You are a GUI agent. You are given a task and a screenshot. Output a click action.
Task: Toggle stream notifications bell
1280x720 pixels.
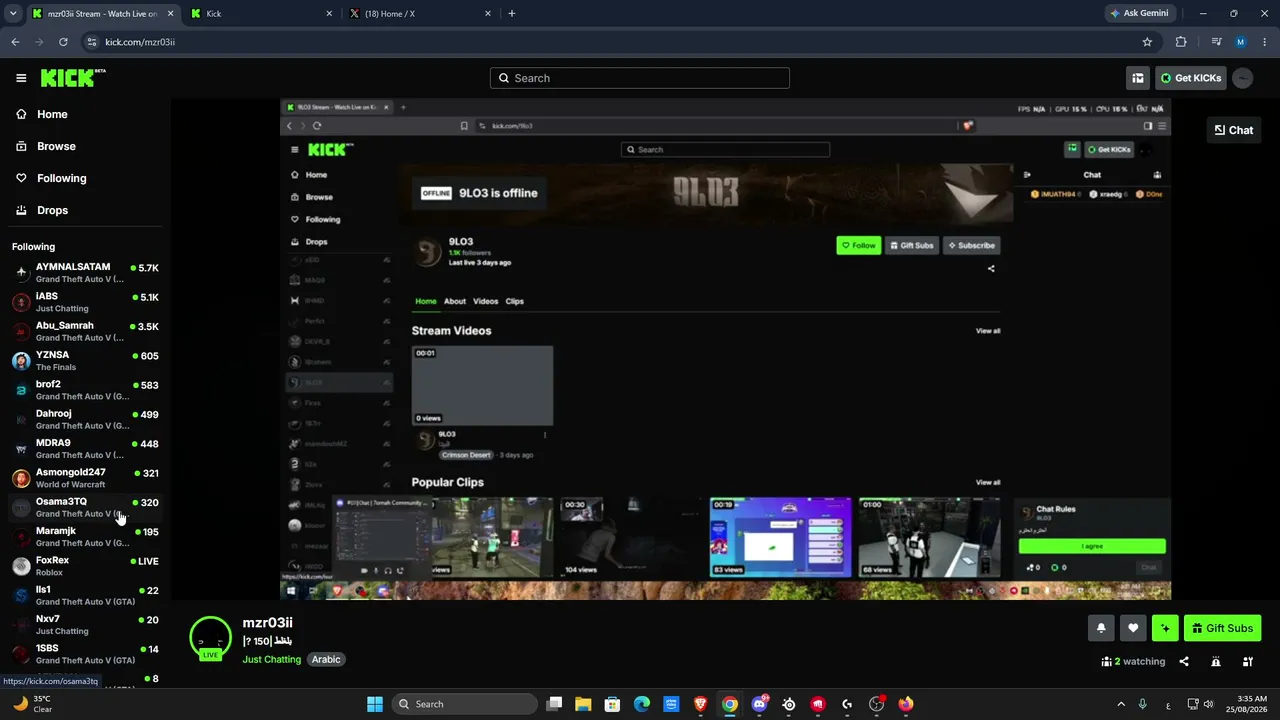[1101, 628]
